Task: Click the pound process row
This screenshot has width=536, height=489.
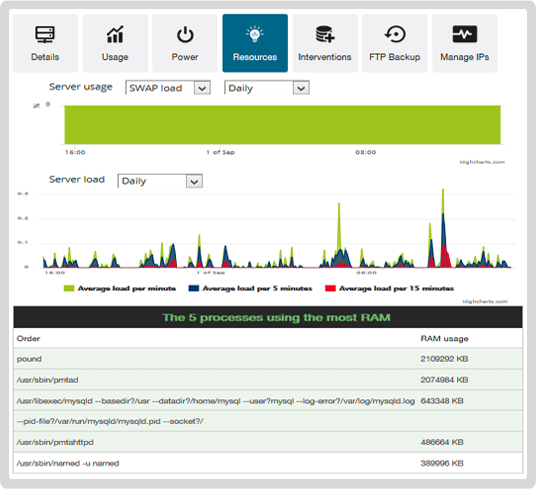Action: (x=268, y=359)
